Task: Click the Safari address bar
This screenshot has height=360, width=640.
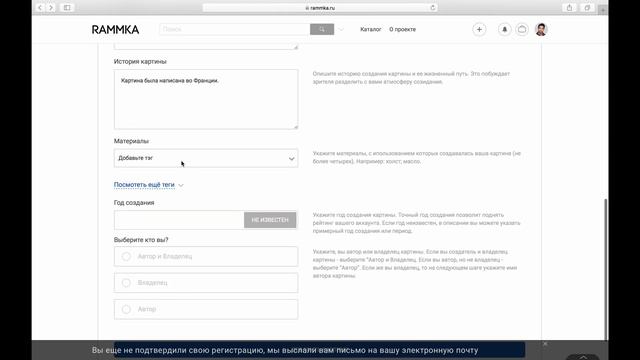Action: coord(320,8)
